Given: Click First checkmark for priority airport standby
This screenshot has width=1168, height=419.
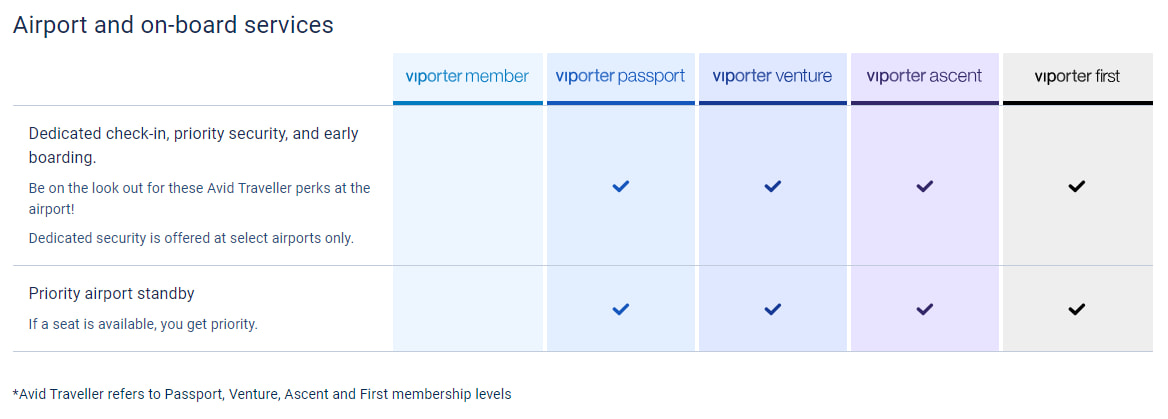Looking at the screenshot, I should point(1076,309).
